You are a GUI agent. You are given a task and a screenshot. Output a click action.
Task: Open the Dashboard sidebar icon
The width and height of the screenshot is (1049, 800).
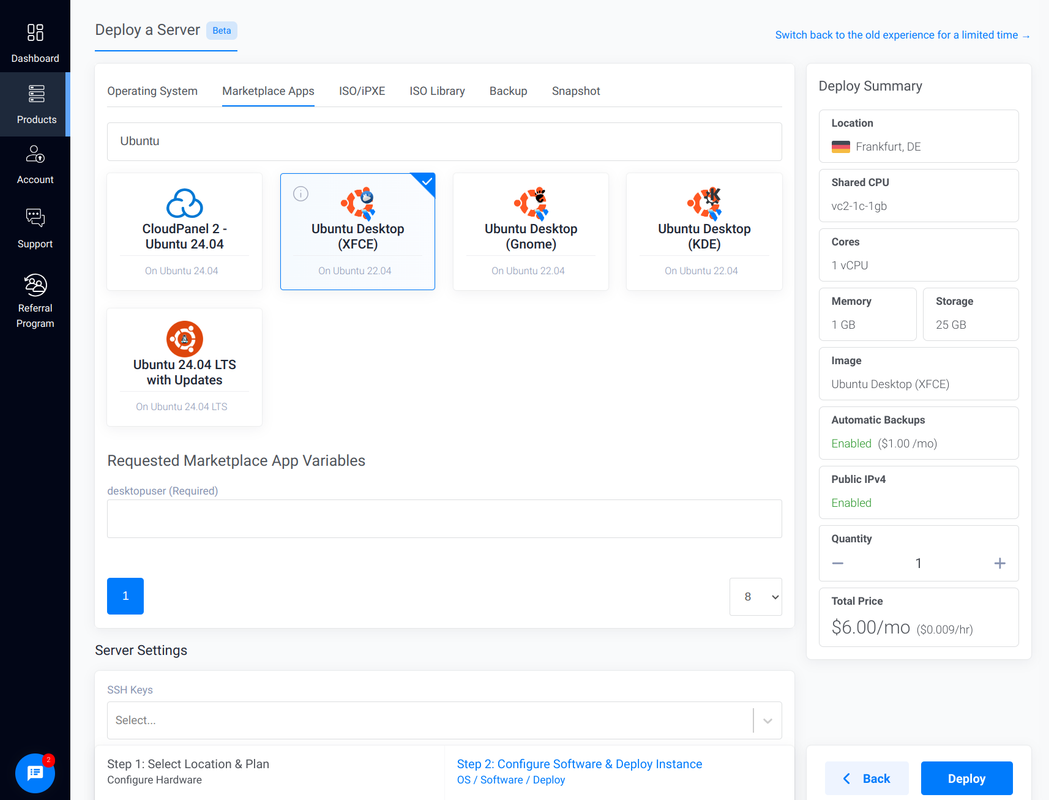point(35,32)
